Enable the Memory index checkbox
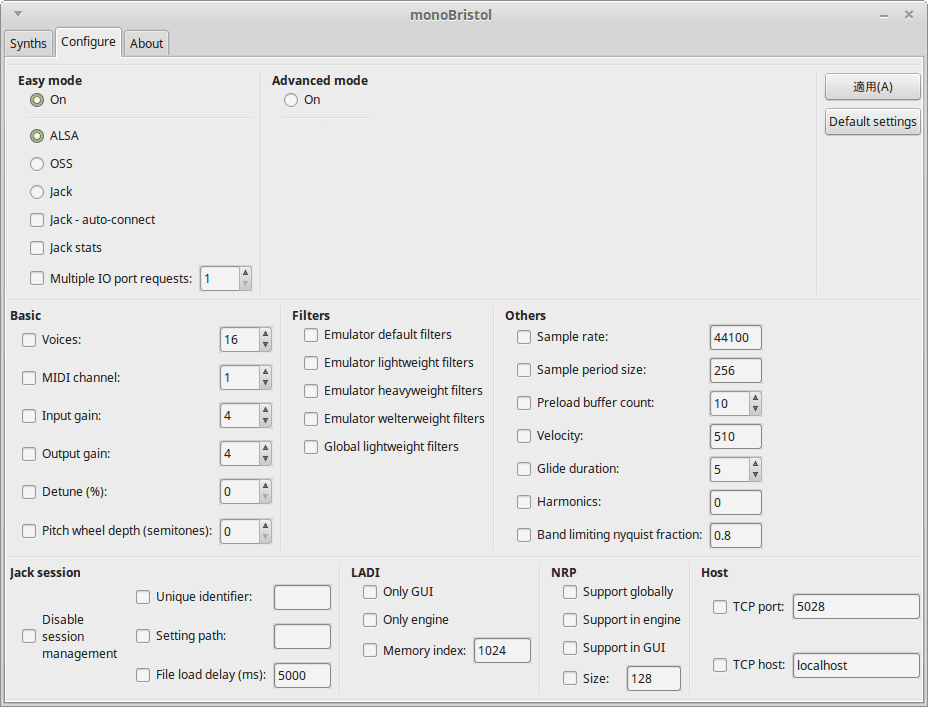The height and width of the screenshot is (707, 928). (370, 650)
